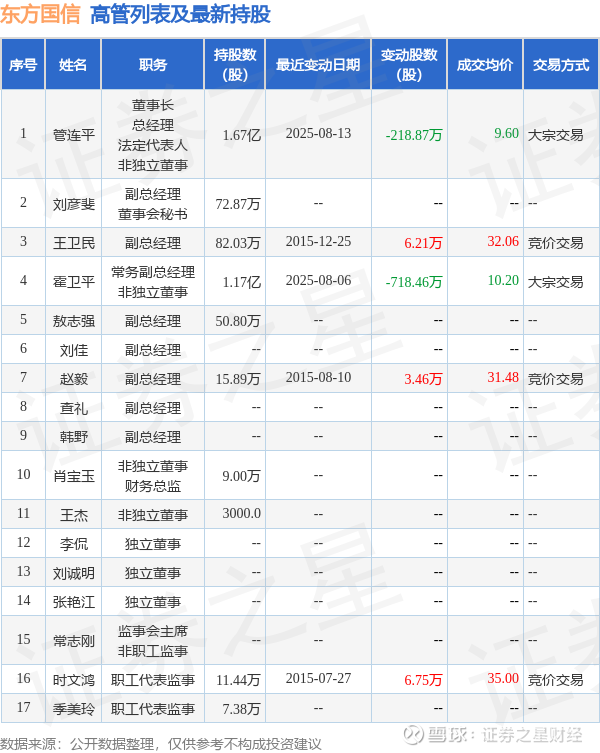
Task: Click the name 管连平
Action: 73,135
